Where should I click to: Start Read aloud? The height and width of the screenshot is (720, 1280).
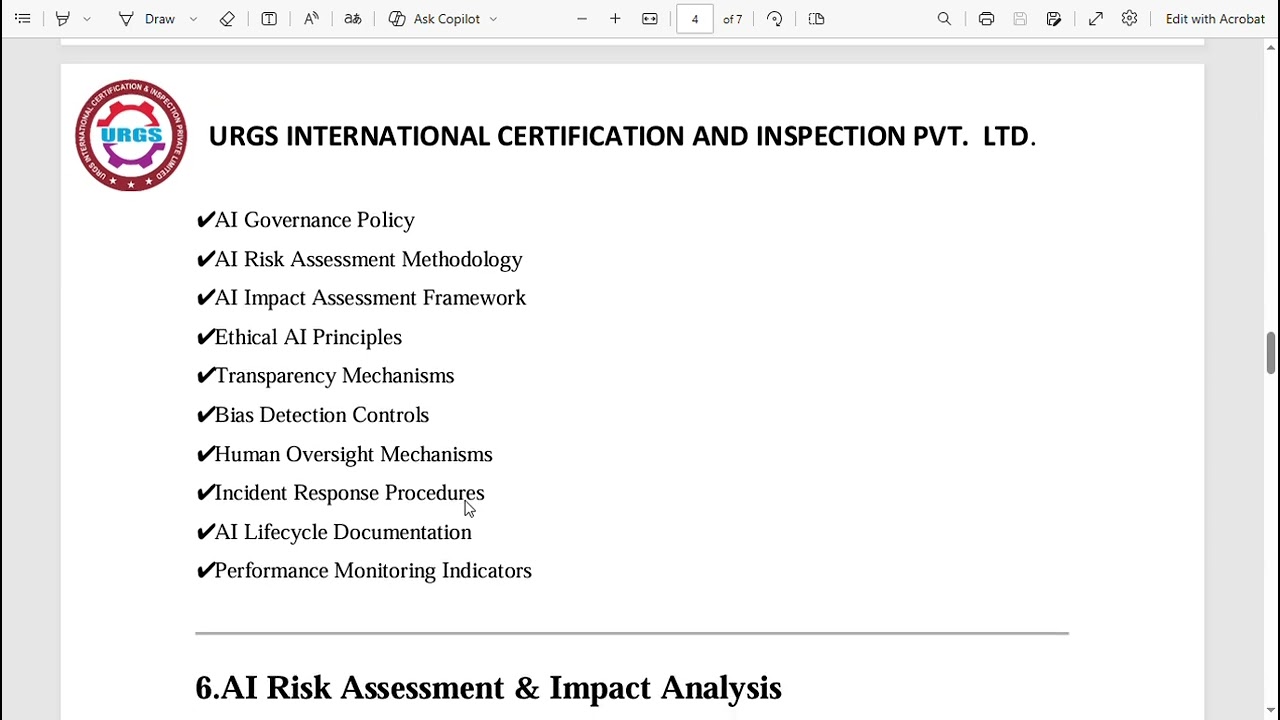(x=311, y=19)
